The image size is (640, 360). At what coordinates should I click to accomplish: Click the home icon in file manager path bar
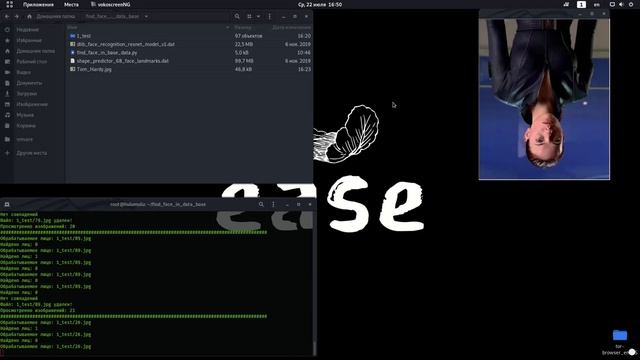pos(29,16)
